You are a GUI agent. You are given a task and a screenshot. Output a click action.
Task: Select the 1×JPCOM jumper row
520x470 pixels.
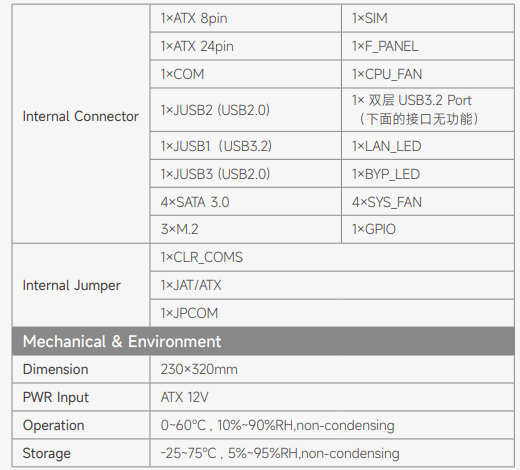pos(332,313)
